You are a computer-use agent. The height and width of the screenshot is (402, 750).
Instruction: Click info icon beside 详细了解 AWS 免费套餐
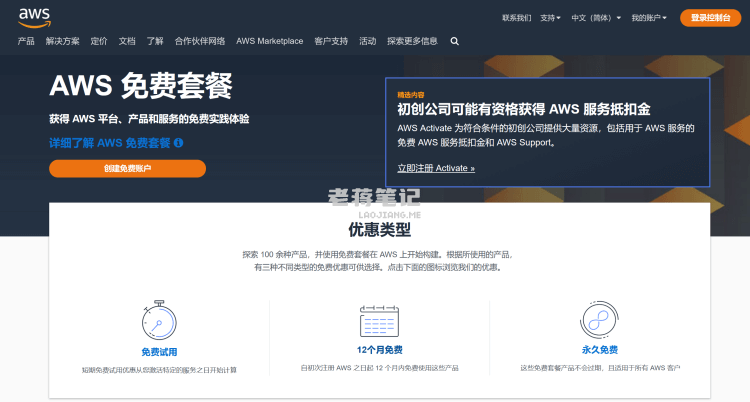(x=178, y=143)
